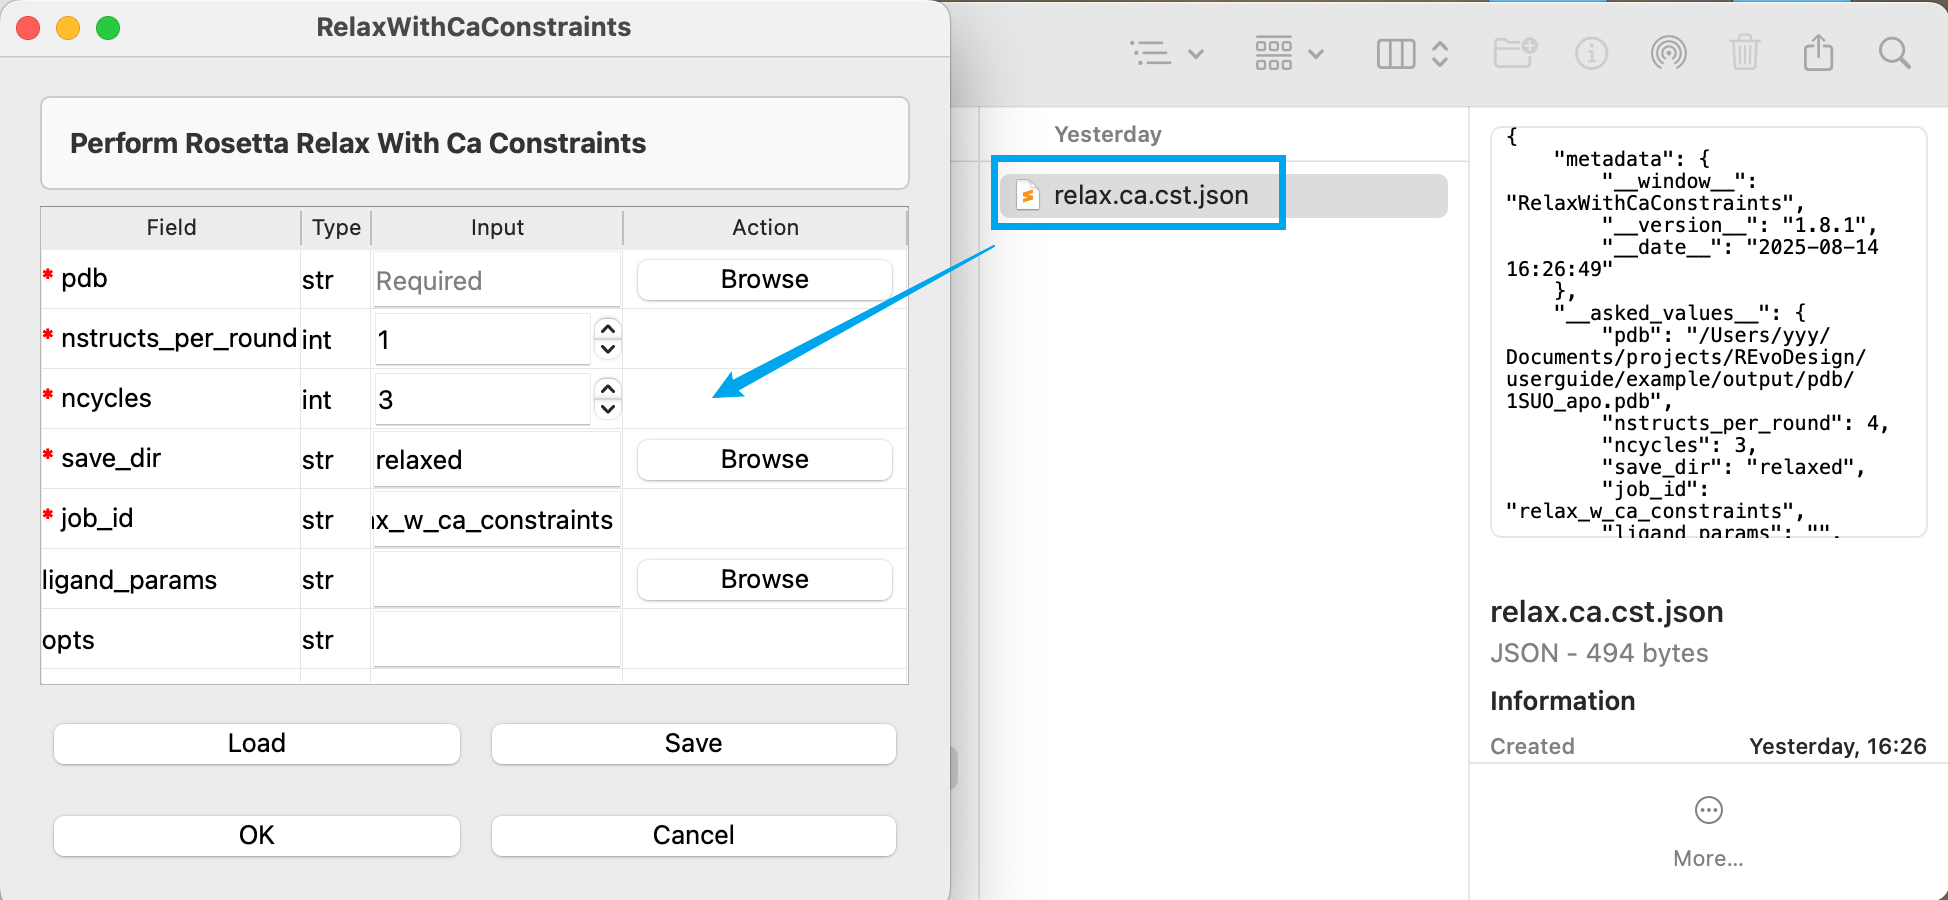
Task: Click the trash icon in Finder toolbar
Action: tap(1744, 52)
